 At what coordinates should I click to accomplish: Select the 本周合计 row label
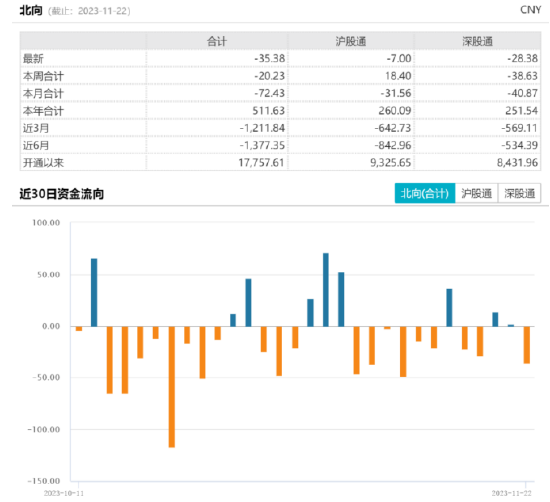point(43,76)
